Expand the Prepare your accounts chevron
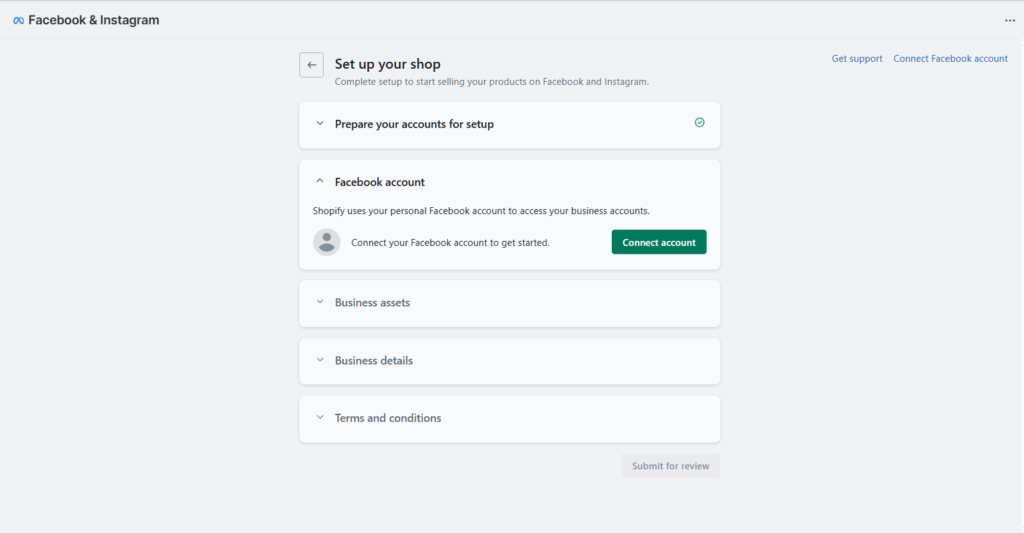 [x=320, y=124]
